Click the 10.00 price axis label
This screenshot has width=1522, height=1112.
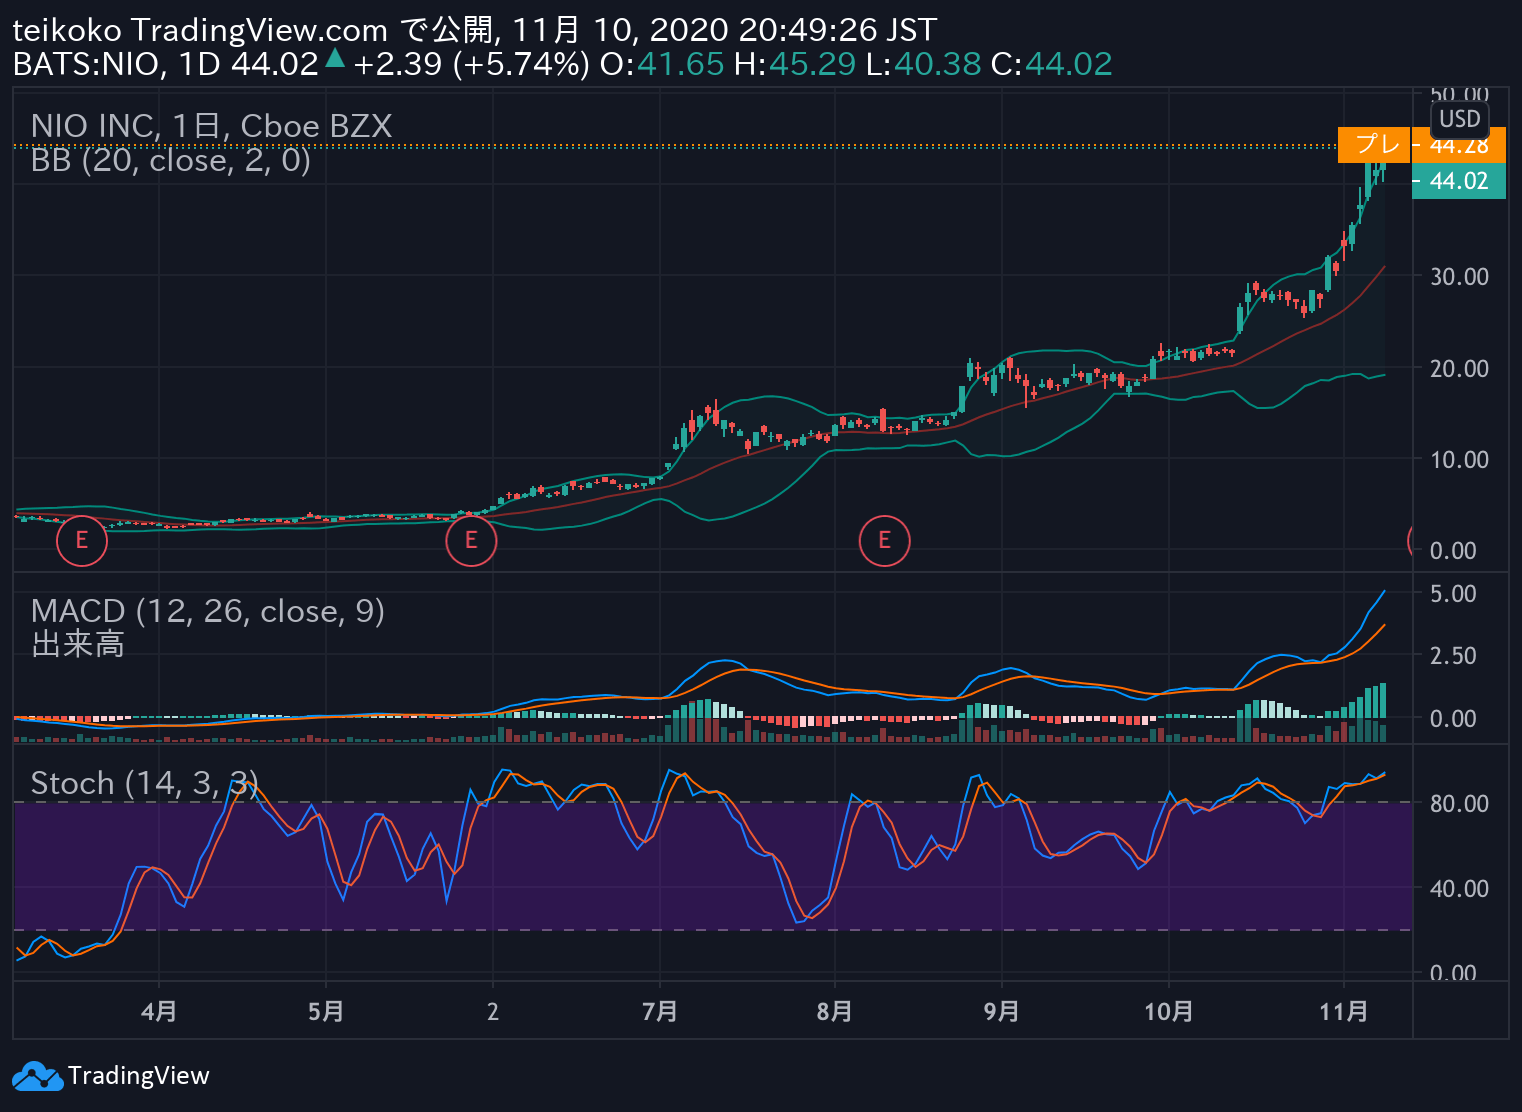coord(1459,460)
